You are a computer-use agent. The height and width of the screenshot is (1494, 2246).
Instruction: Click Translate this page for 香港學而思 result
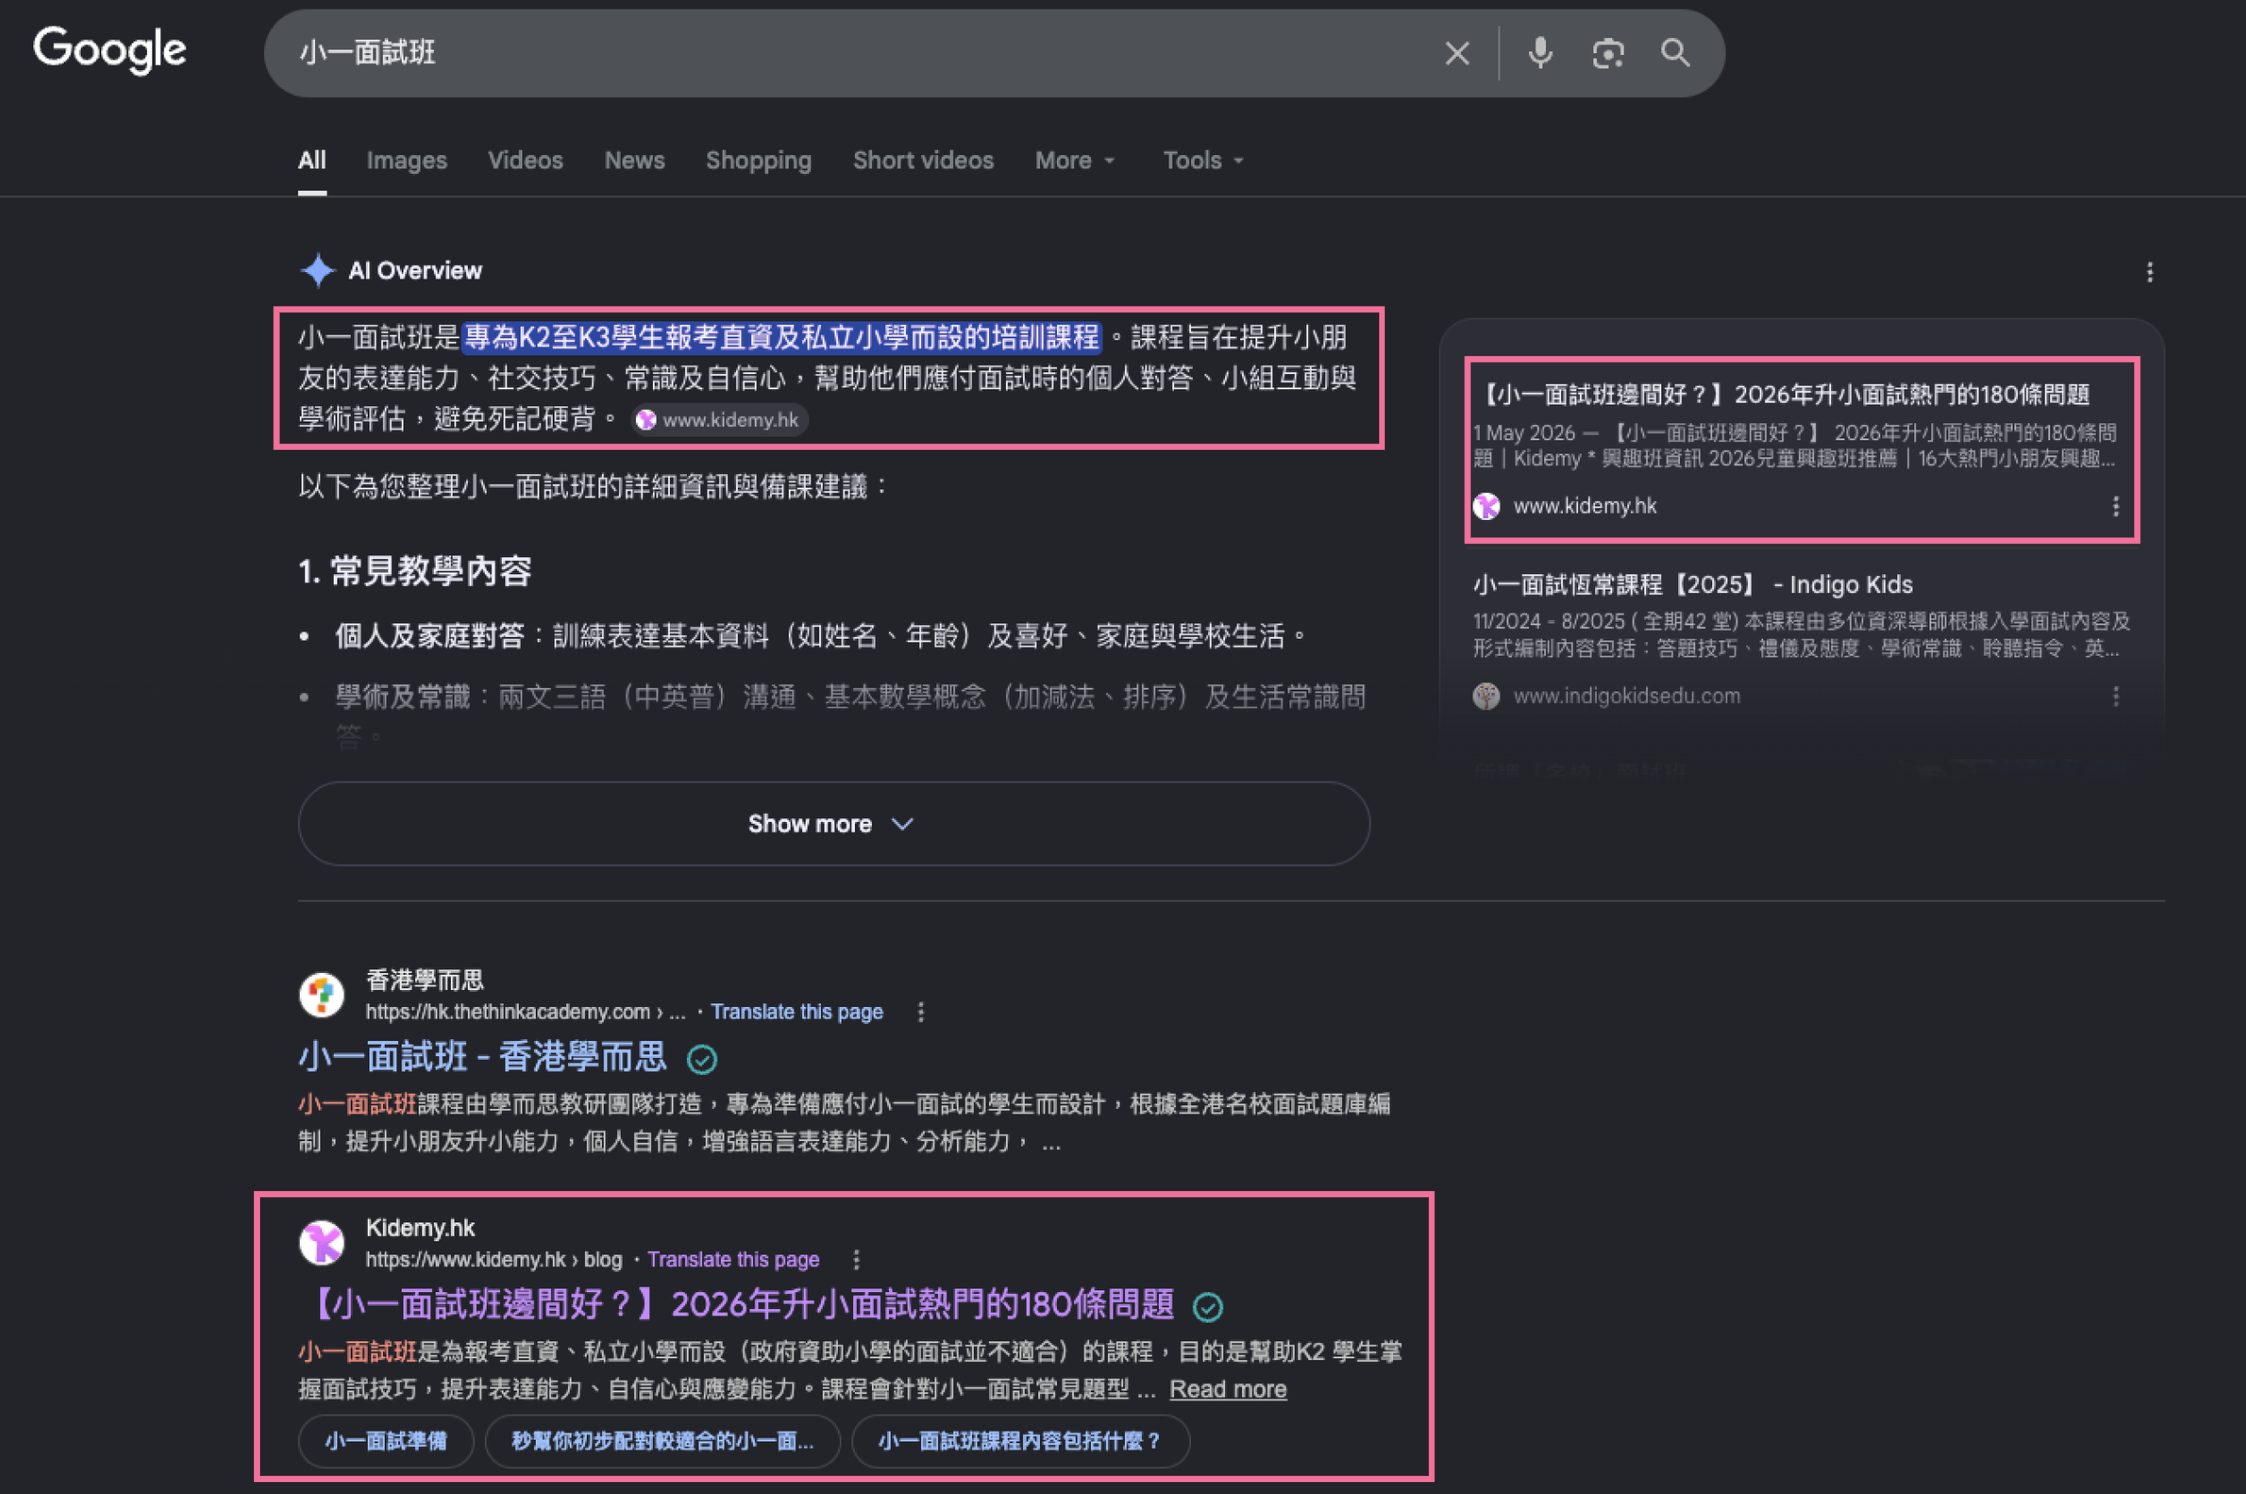pos(796,1012)
